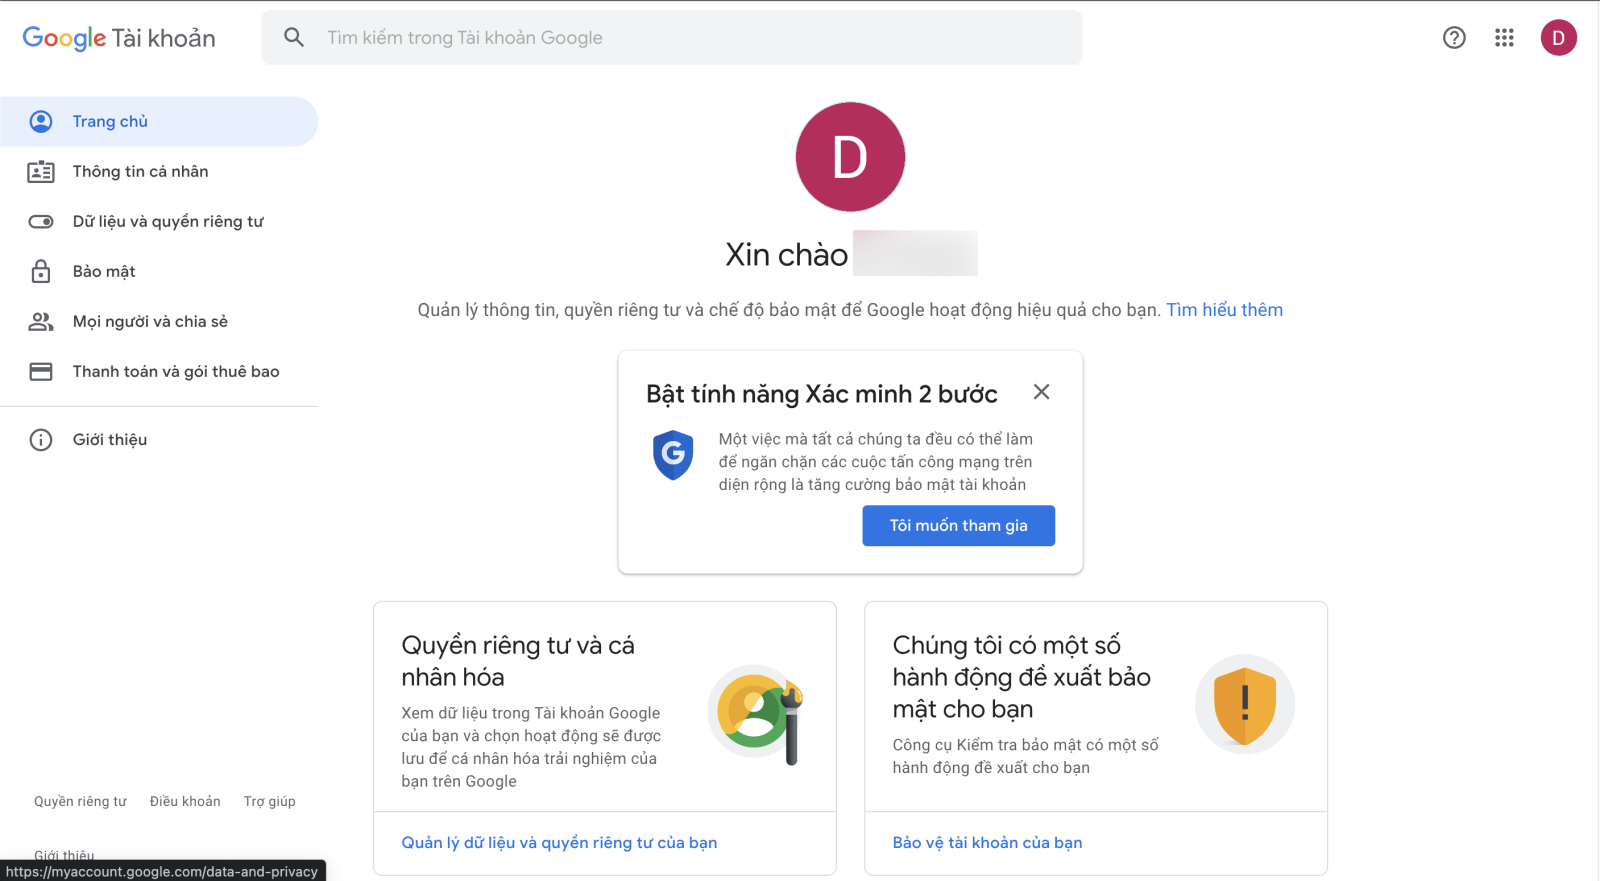
Task: Open Bảo vệ tài khoản của bạn link
Action: click(x=987, y=842)
